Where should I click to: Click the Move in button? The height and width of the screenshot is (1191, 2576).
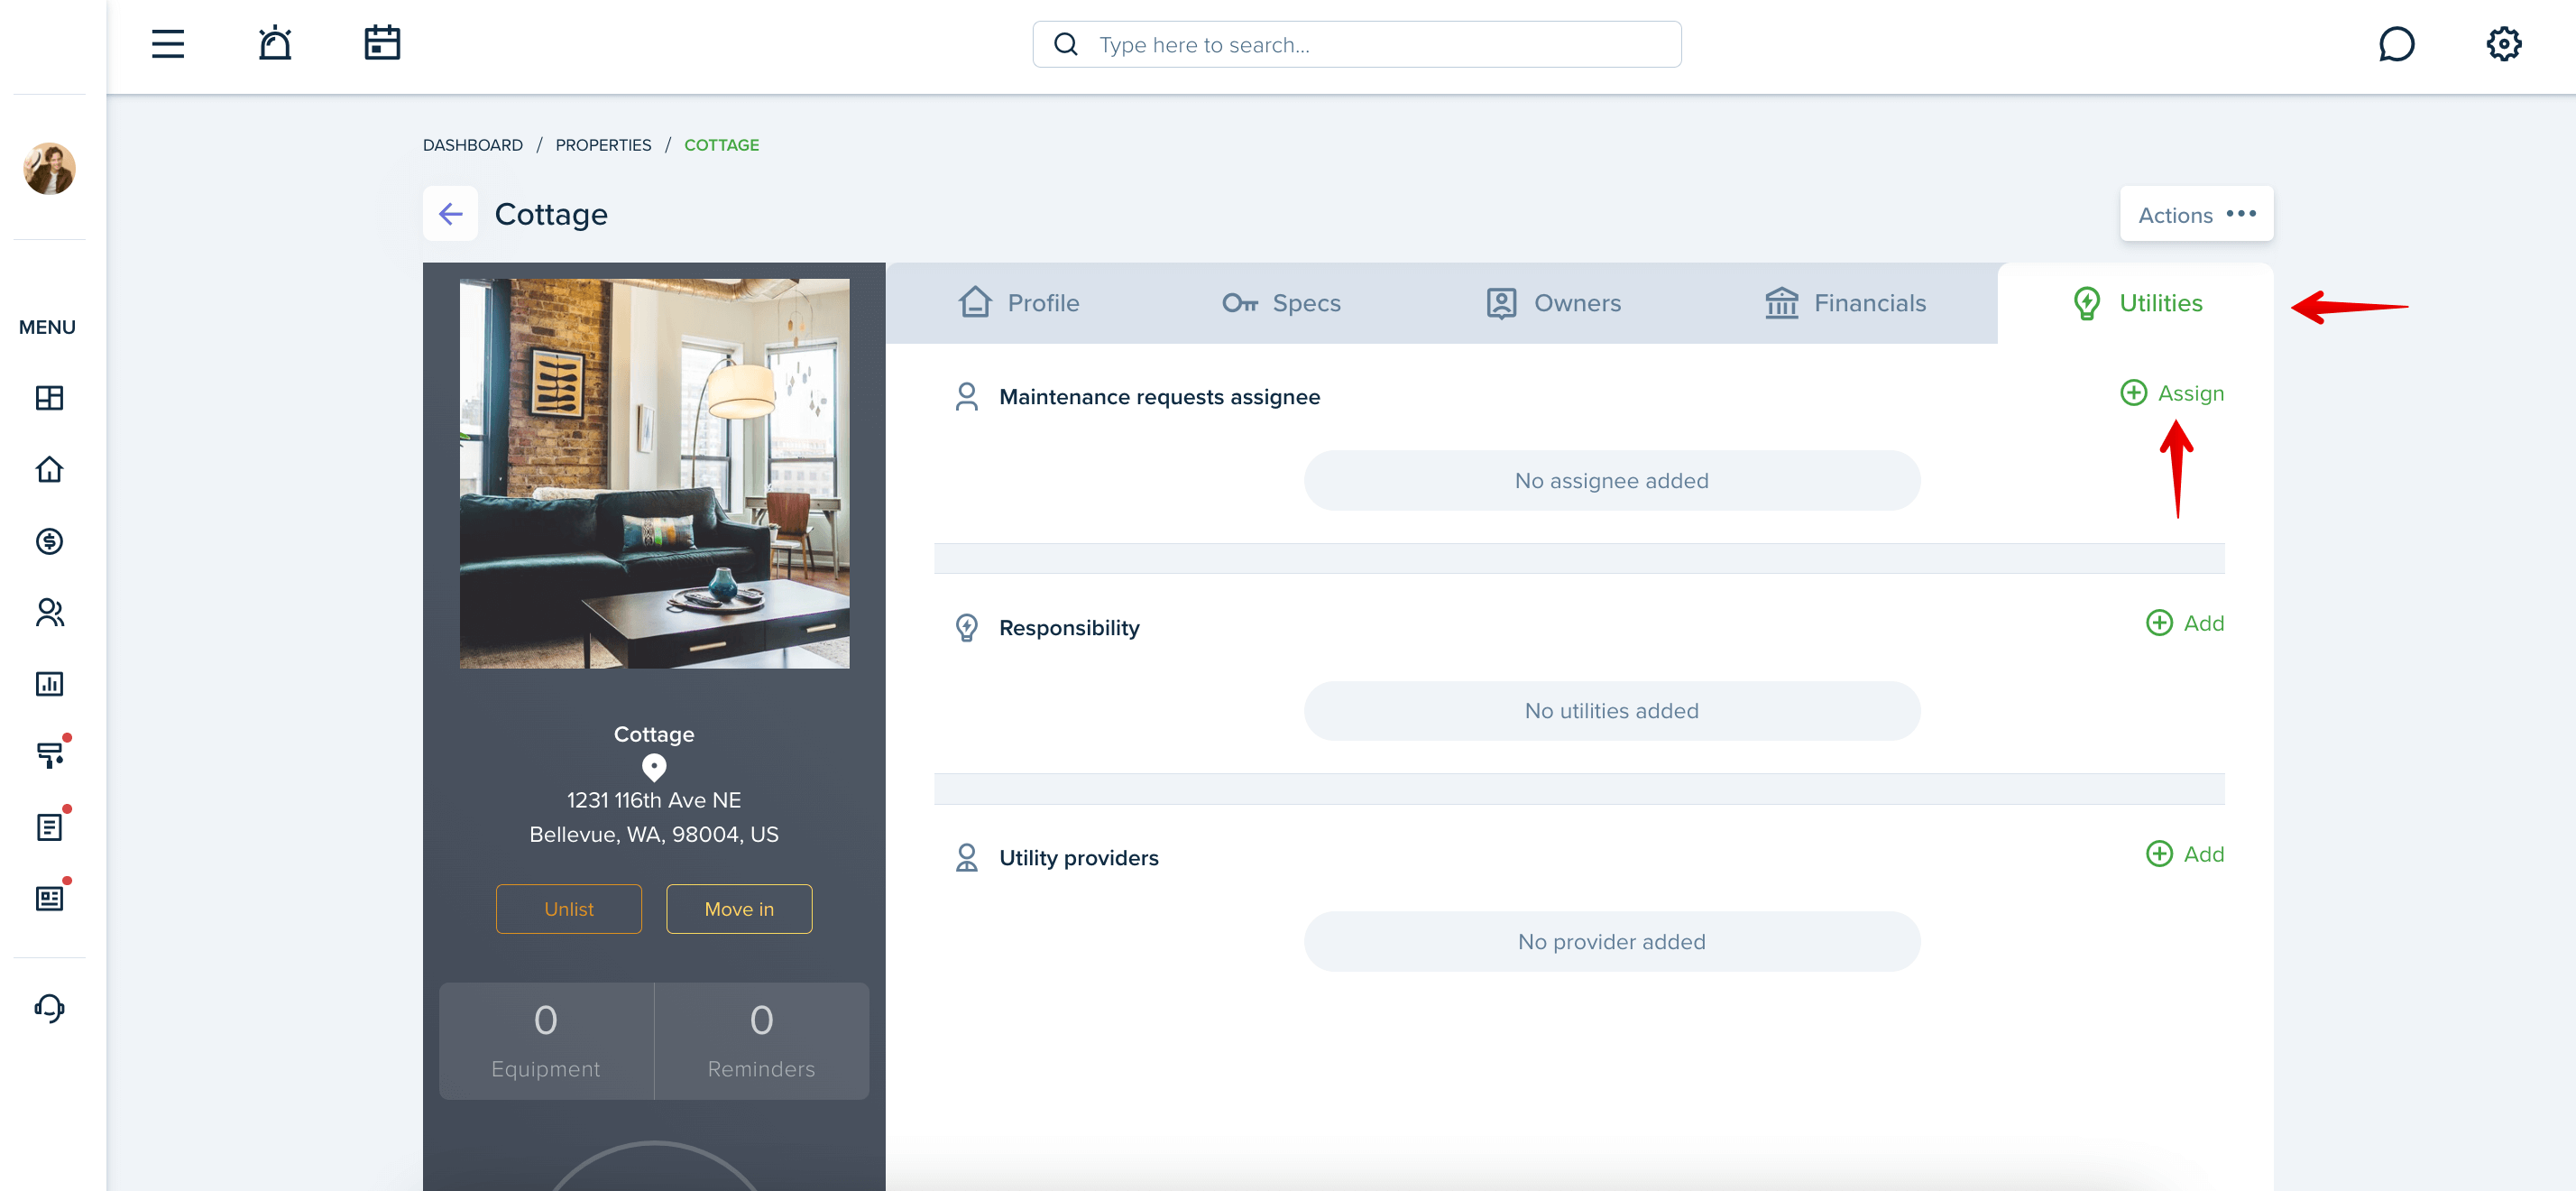click(x=739, y=909)
